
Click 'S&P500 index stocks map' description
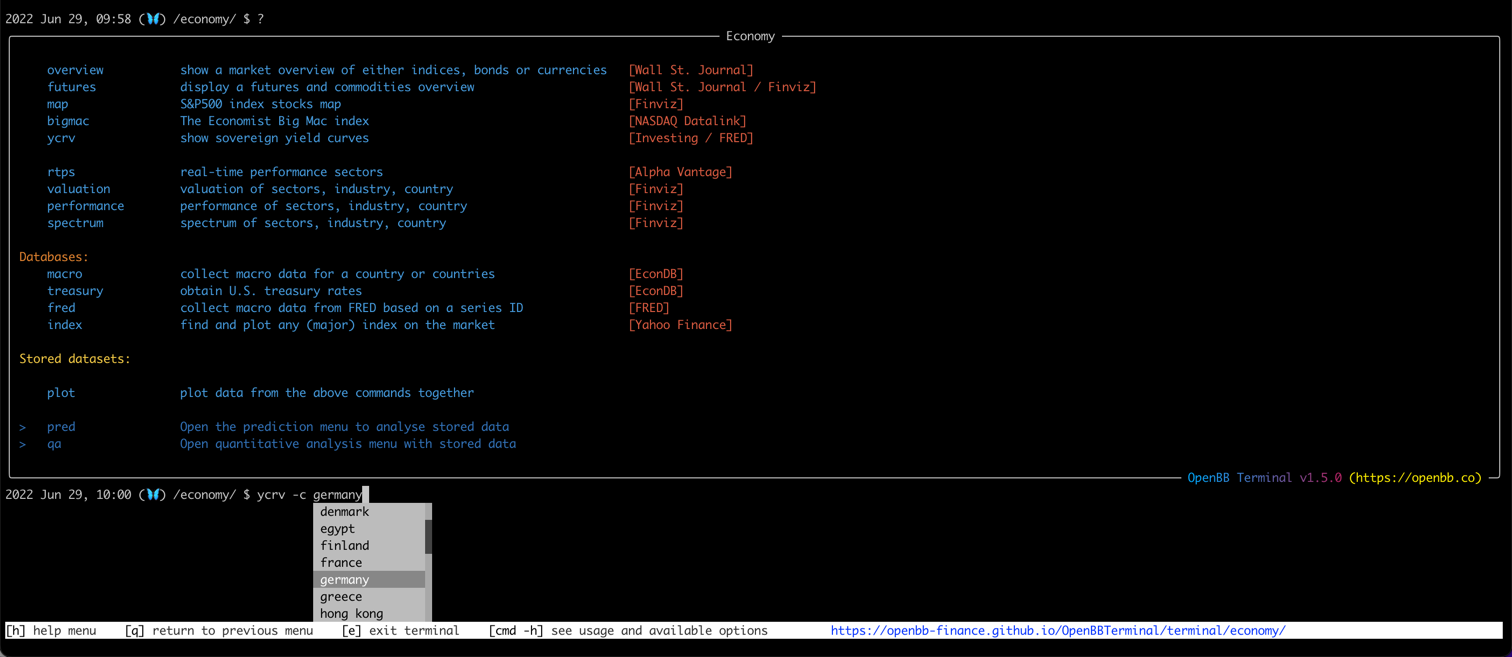click(x=260, y=104)
